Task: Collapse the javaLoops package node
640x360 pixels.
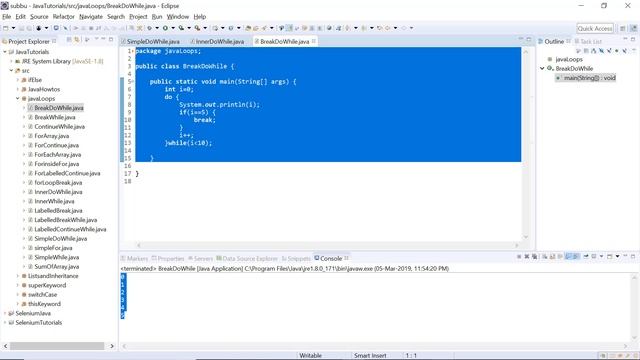Action: point(18,98)
